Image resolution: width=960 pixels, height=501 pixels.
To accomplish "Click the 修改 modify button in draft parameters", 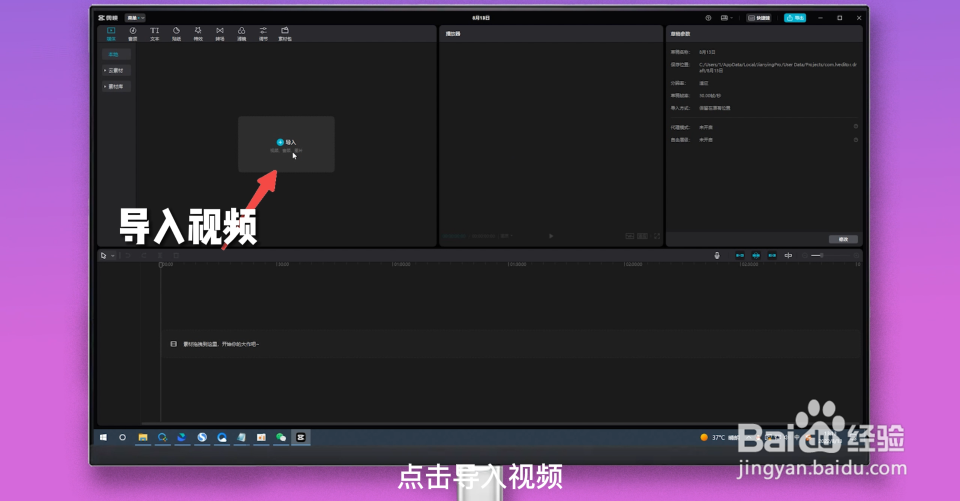I will pyautogui.click(x=844, y=239).
